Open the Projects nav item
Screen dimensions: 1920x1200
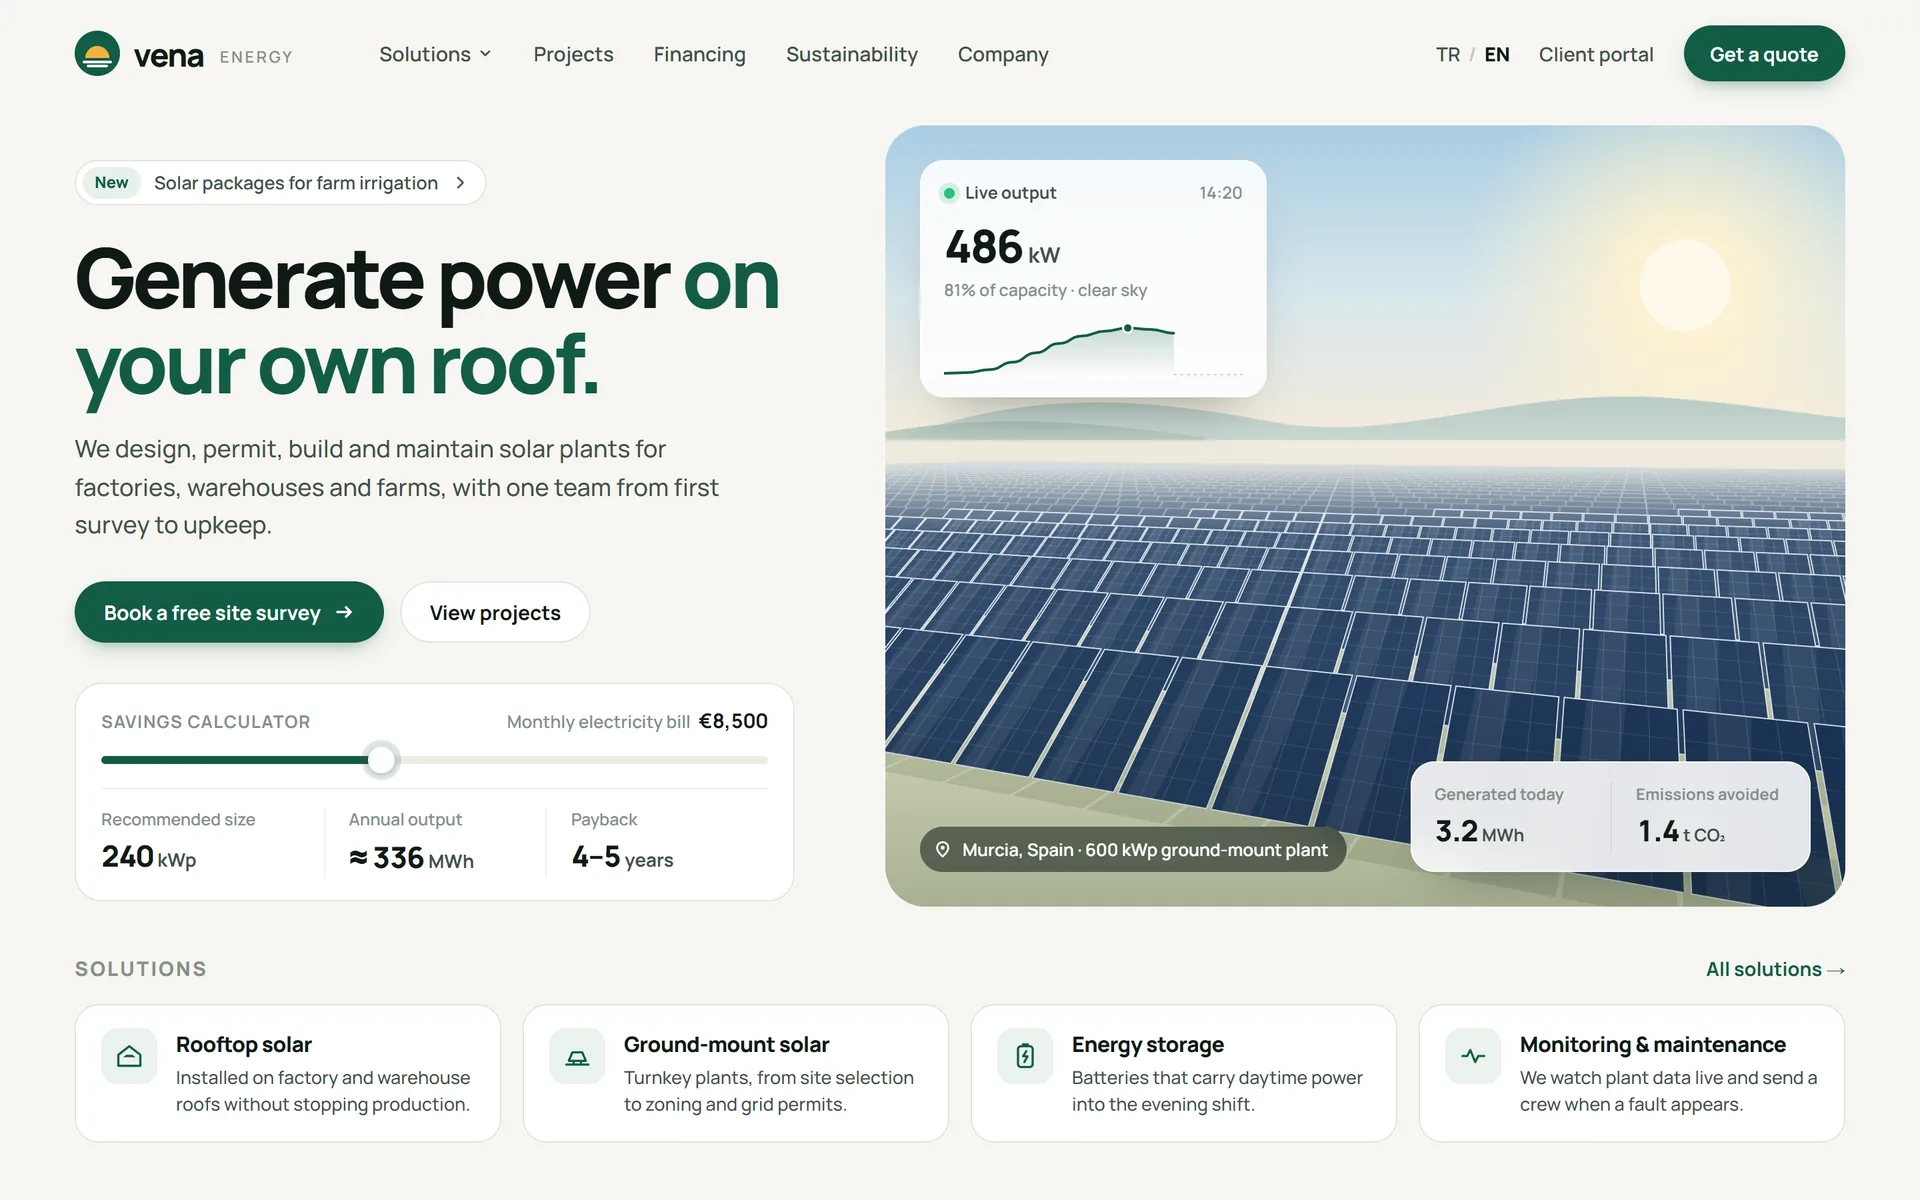(573, 54)
